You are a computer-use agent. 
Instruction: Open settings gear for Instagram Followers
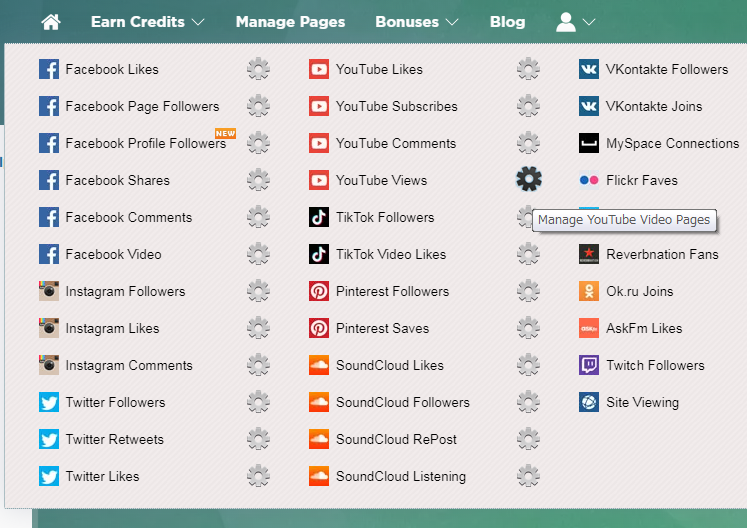(258, 291)
